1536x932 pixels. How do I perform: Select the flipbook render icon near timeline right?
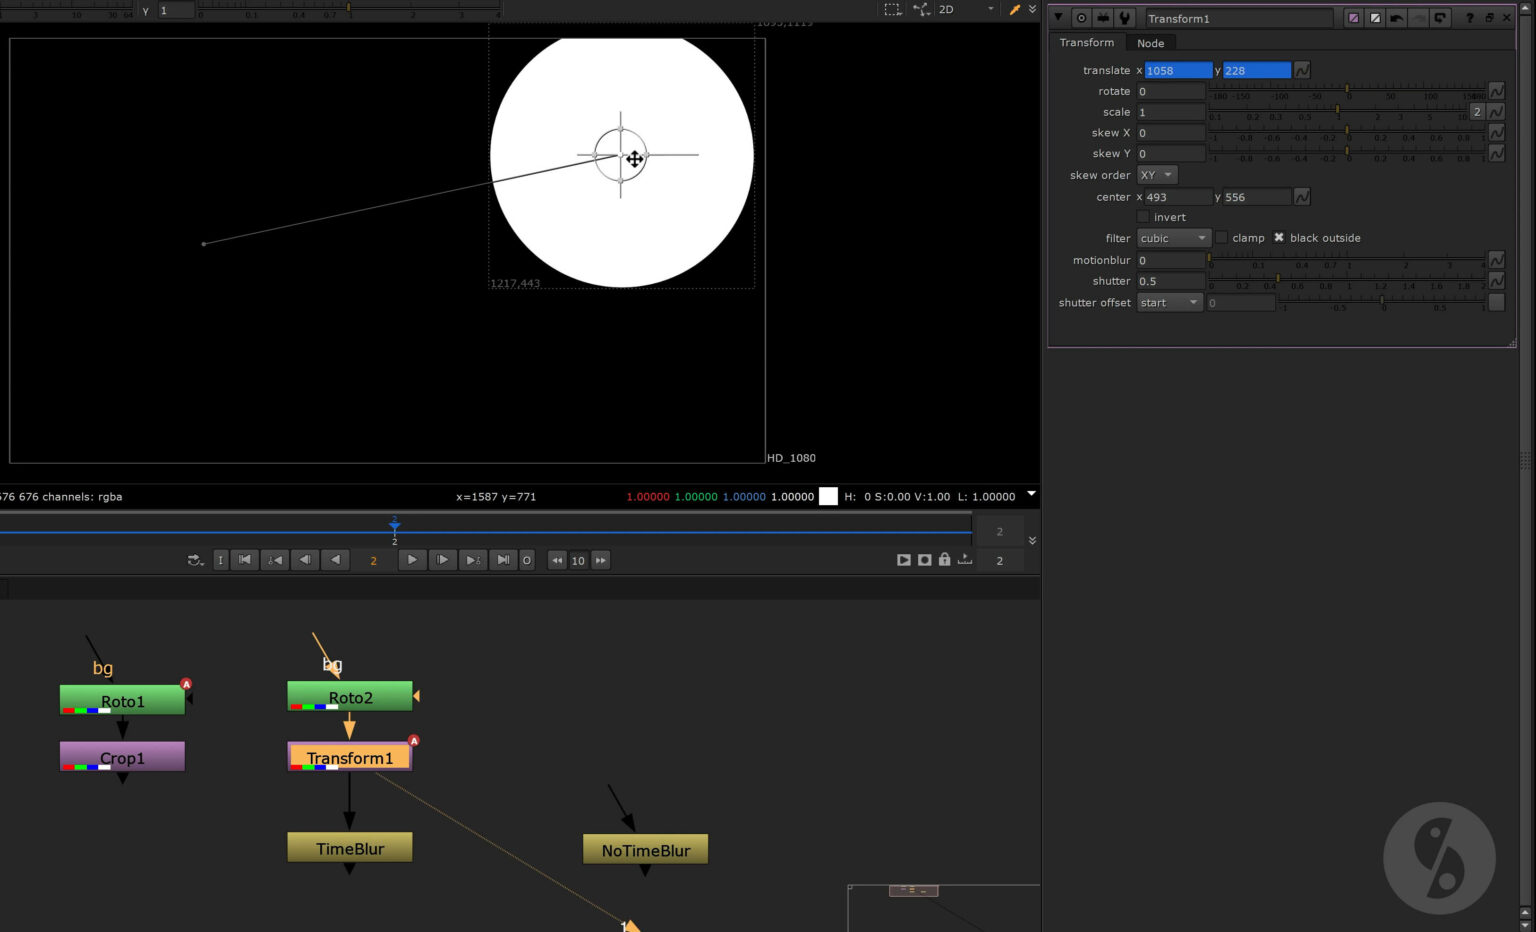pyautogui.click(x=905, y=560)
